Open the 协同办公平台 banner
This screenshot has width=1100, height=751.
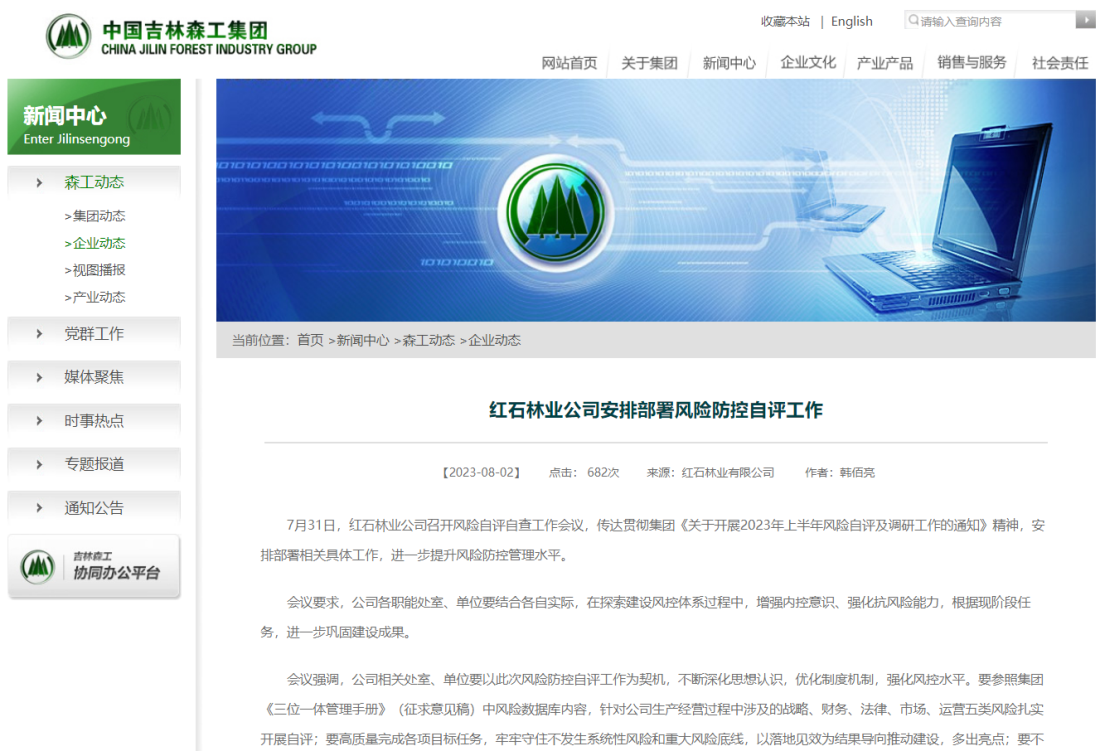pyautogui.click(x=94, y=567)
